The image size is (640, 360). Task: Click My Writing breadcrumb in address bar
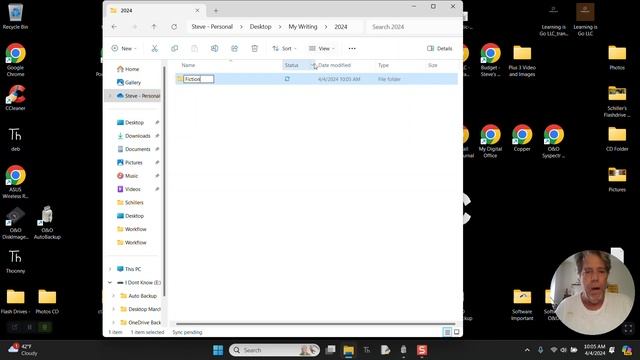[x=302, y=27]
